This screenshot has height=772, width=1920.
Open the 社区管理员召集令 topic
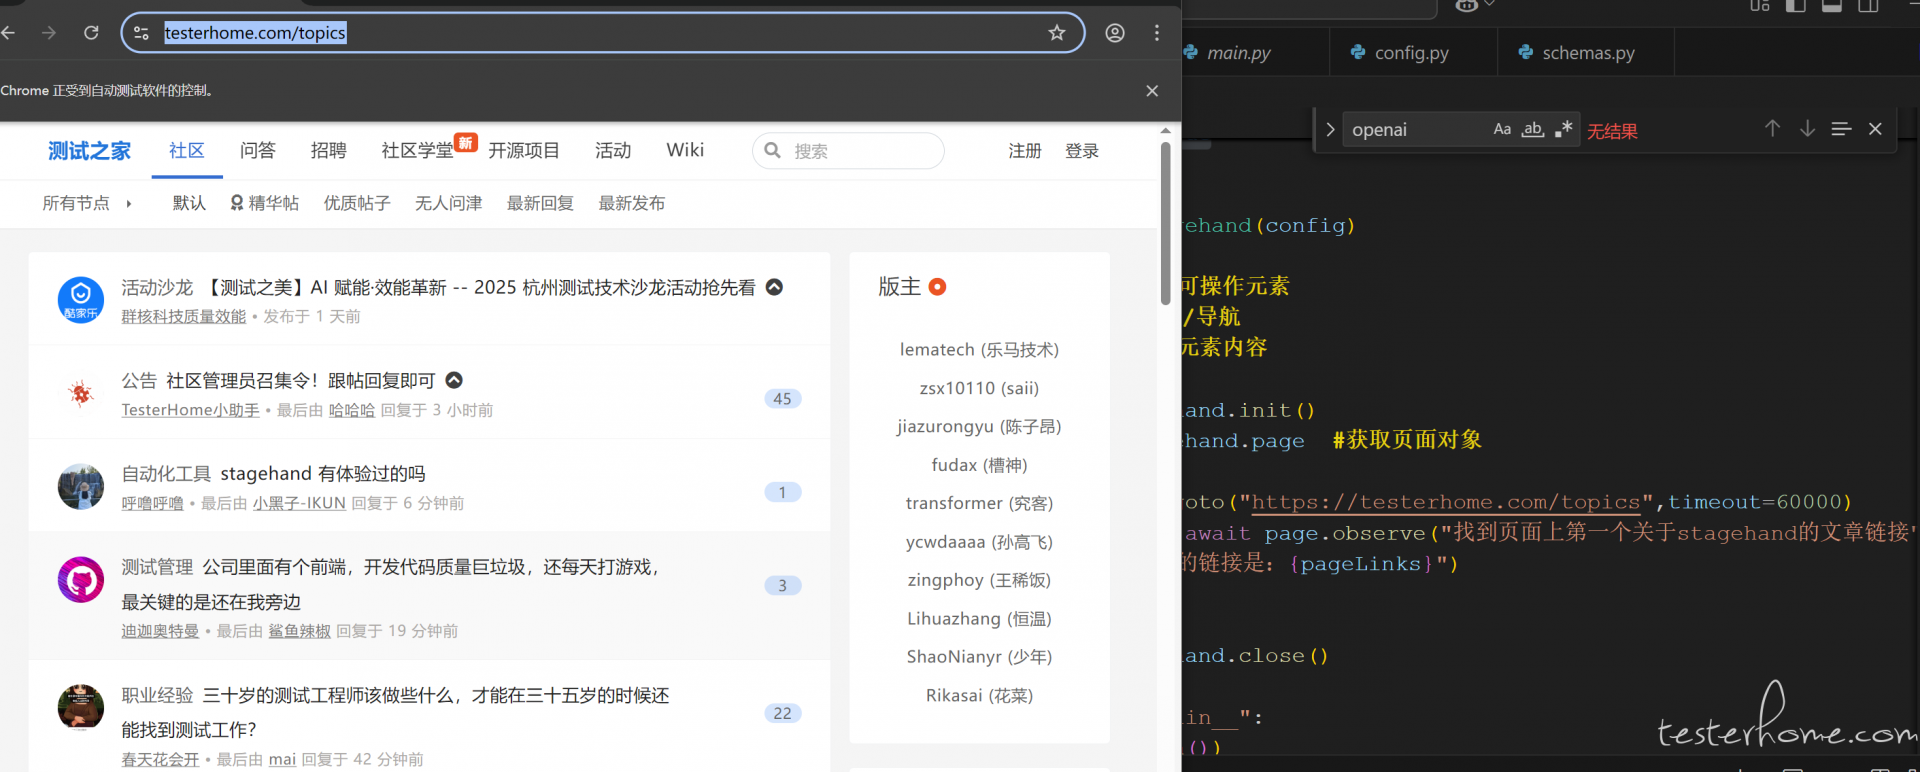pos(301,381)
